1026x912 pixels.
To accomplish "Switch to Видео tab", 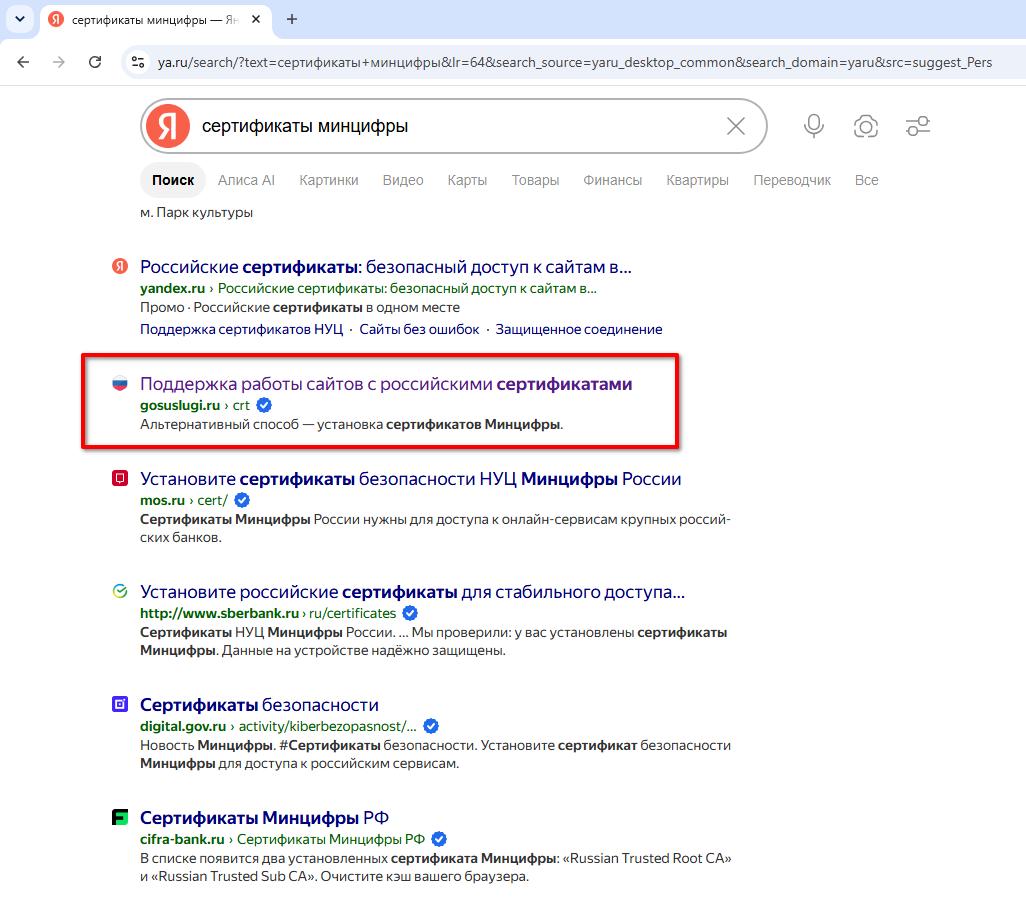I will [x=403, y=180].
